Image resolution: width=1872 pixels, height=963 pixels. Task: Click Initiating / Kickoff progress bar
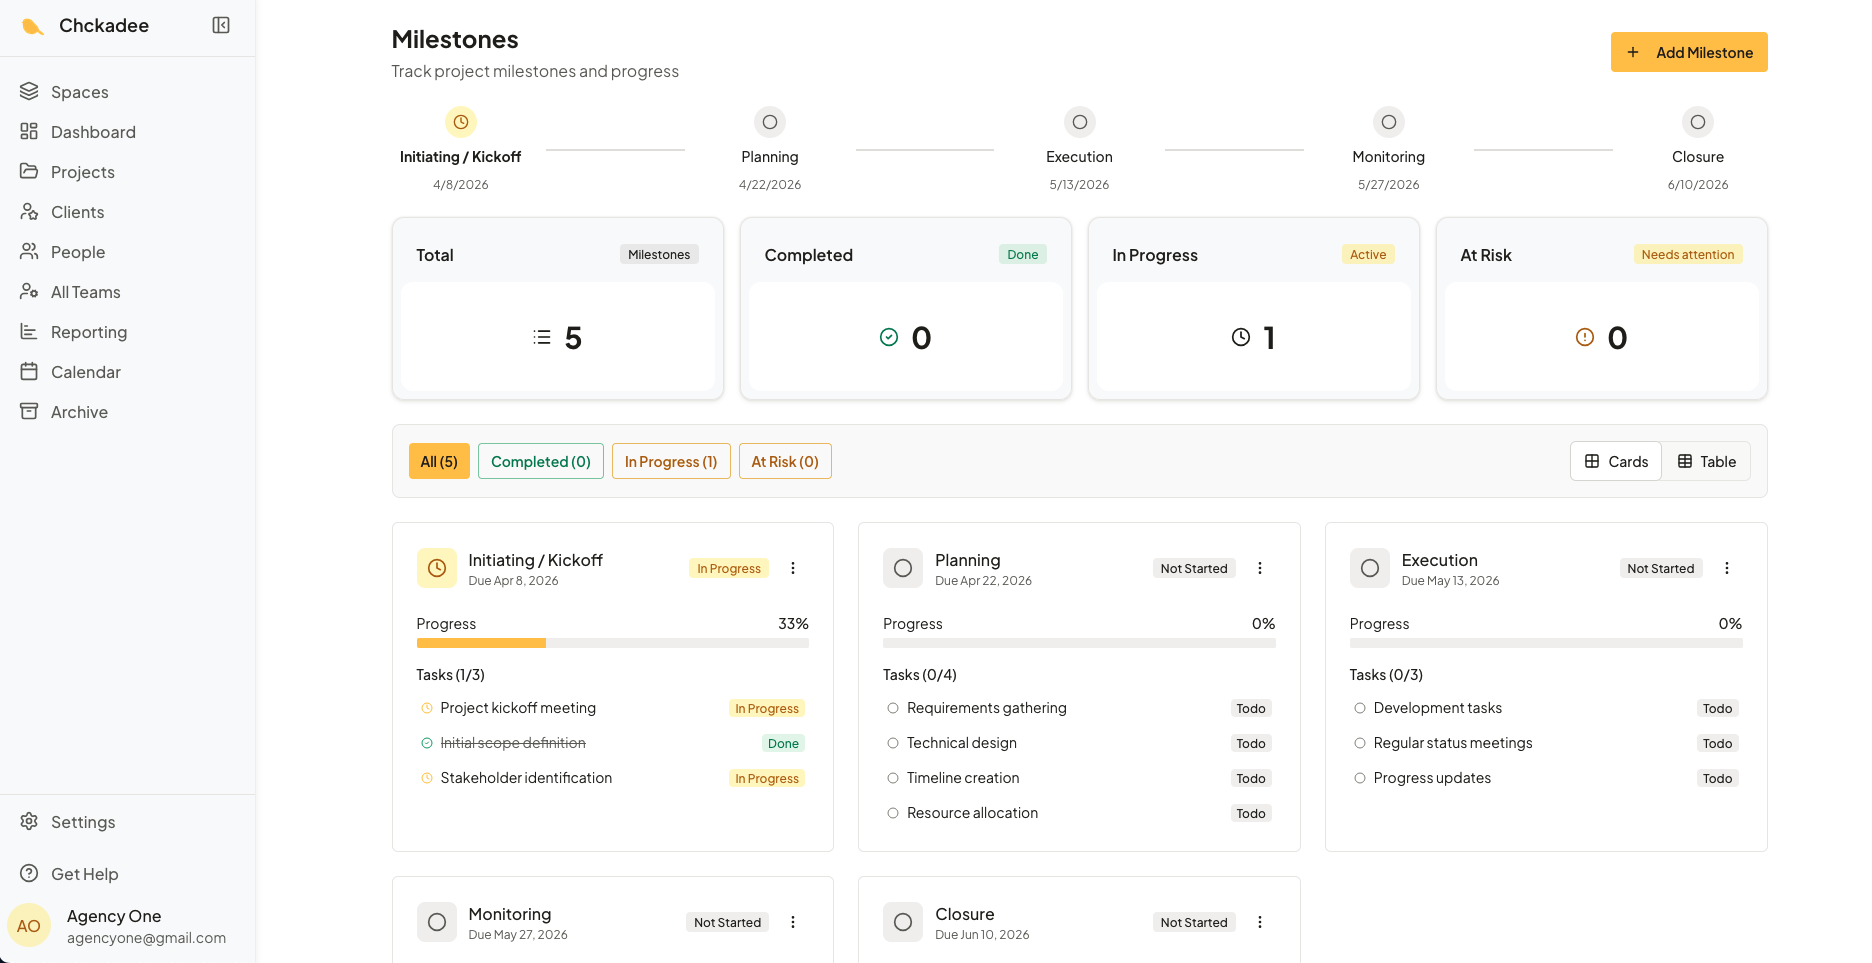pos(613,643)
